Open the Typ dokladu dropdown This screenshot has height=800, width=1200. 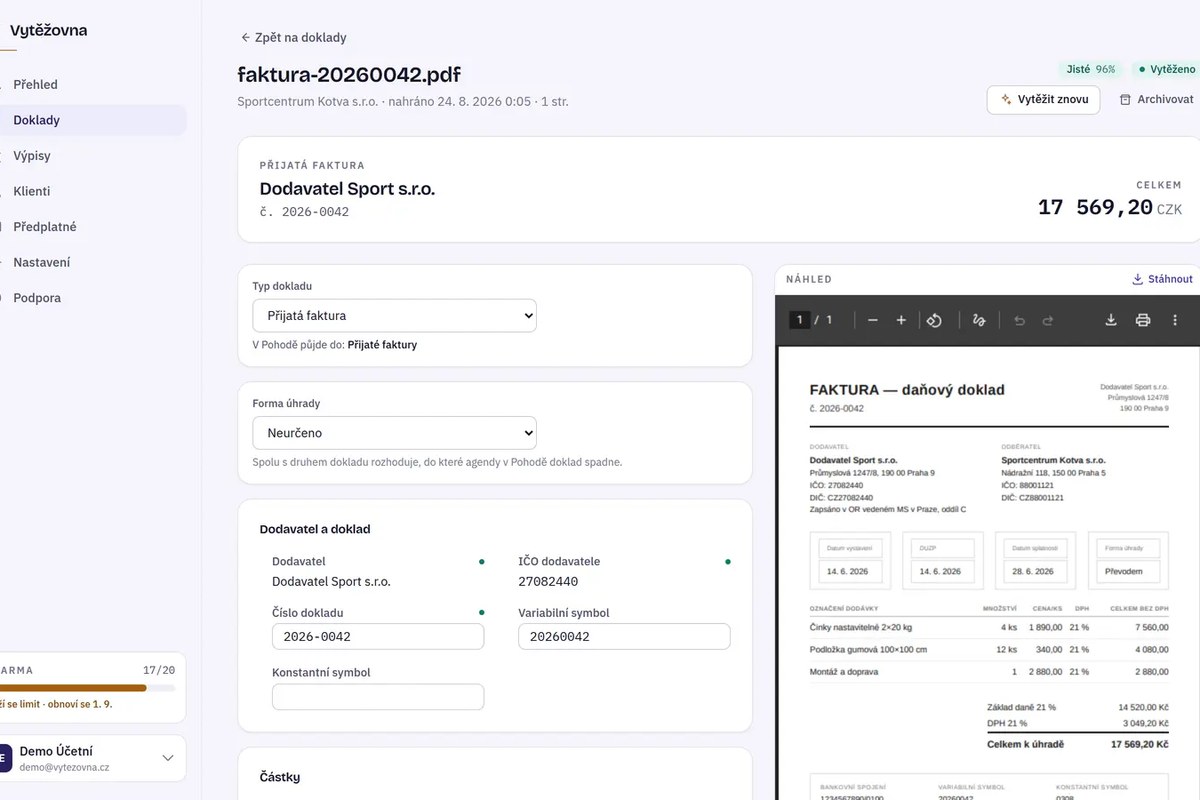click(x=394, y=315)
